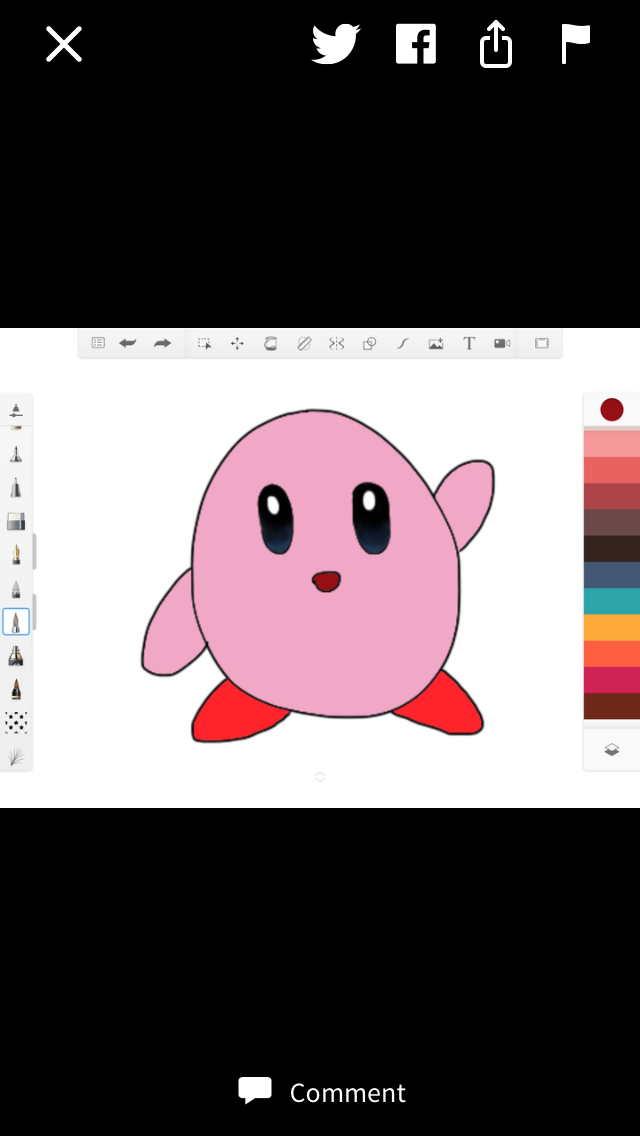Select the gold fountain pen nib brush
The width and height of the screenshot is (640, 1136).
pos(16,555)
